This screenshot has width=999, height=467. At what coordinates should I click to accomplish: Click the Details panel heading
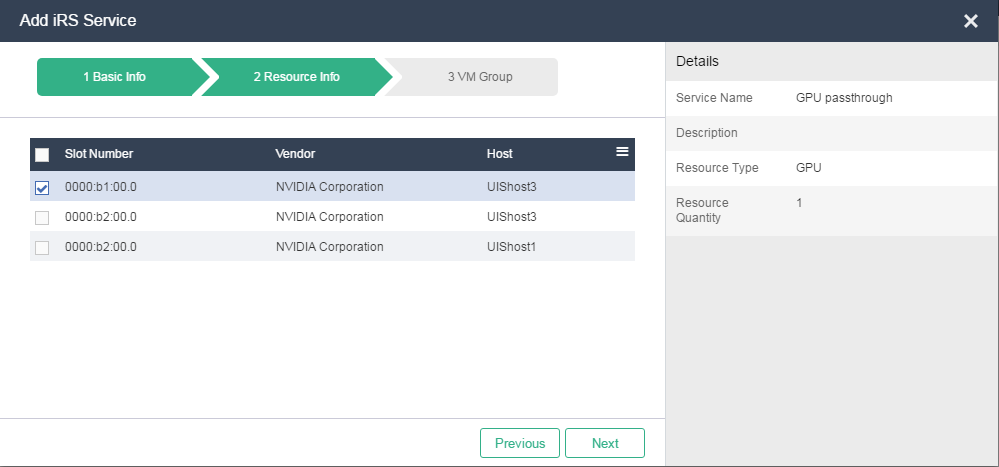697,61
